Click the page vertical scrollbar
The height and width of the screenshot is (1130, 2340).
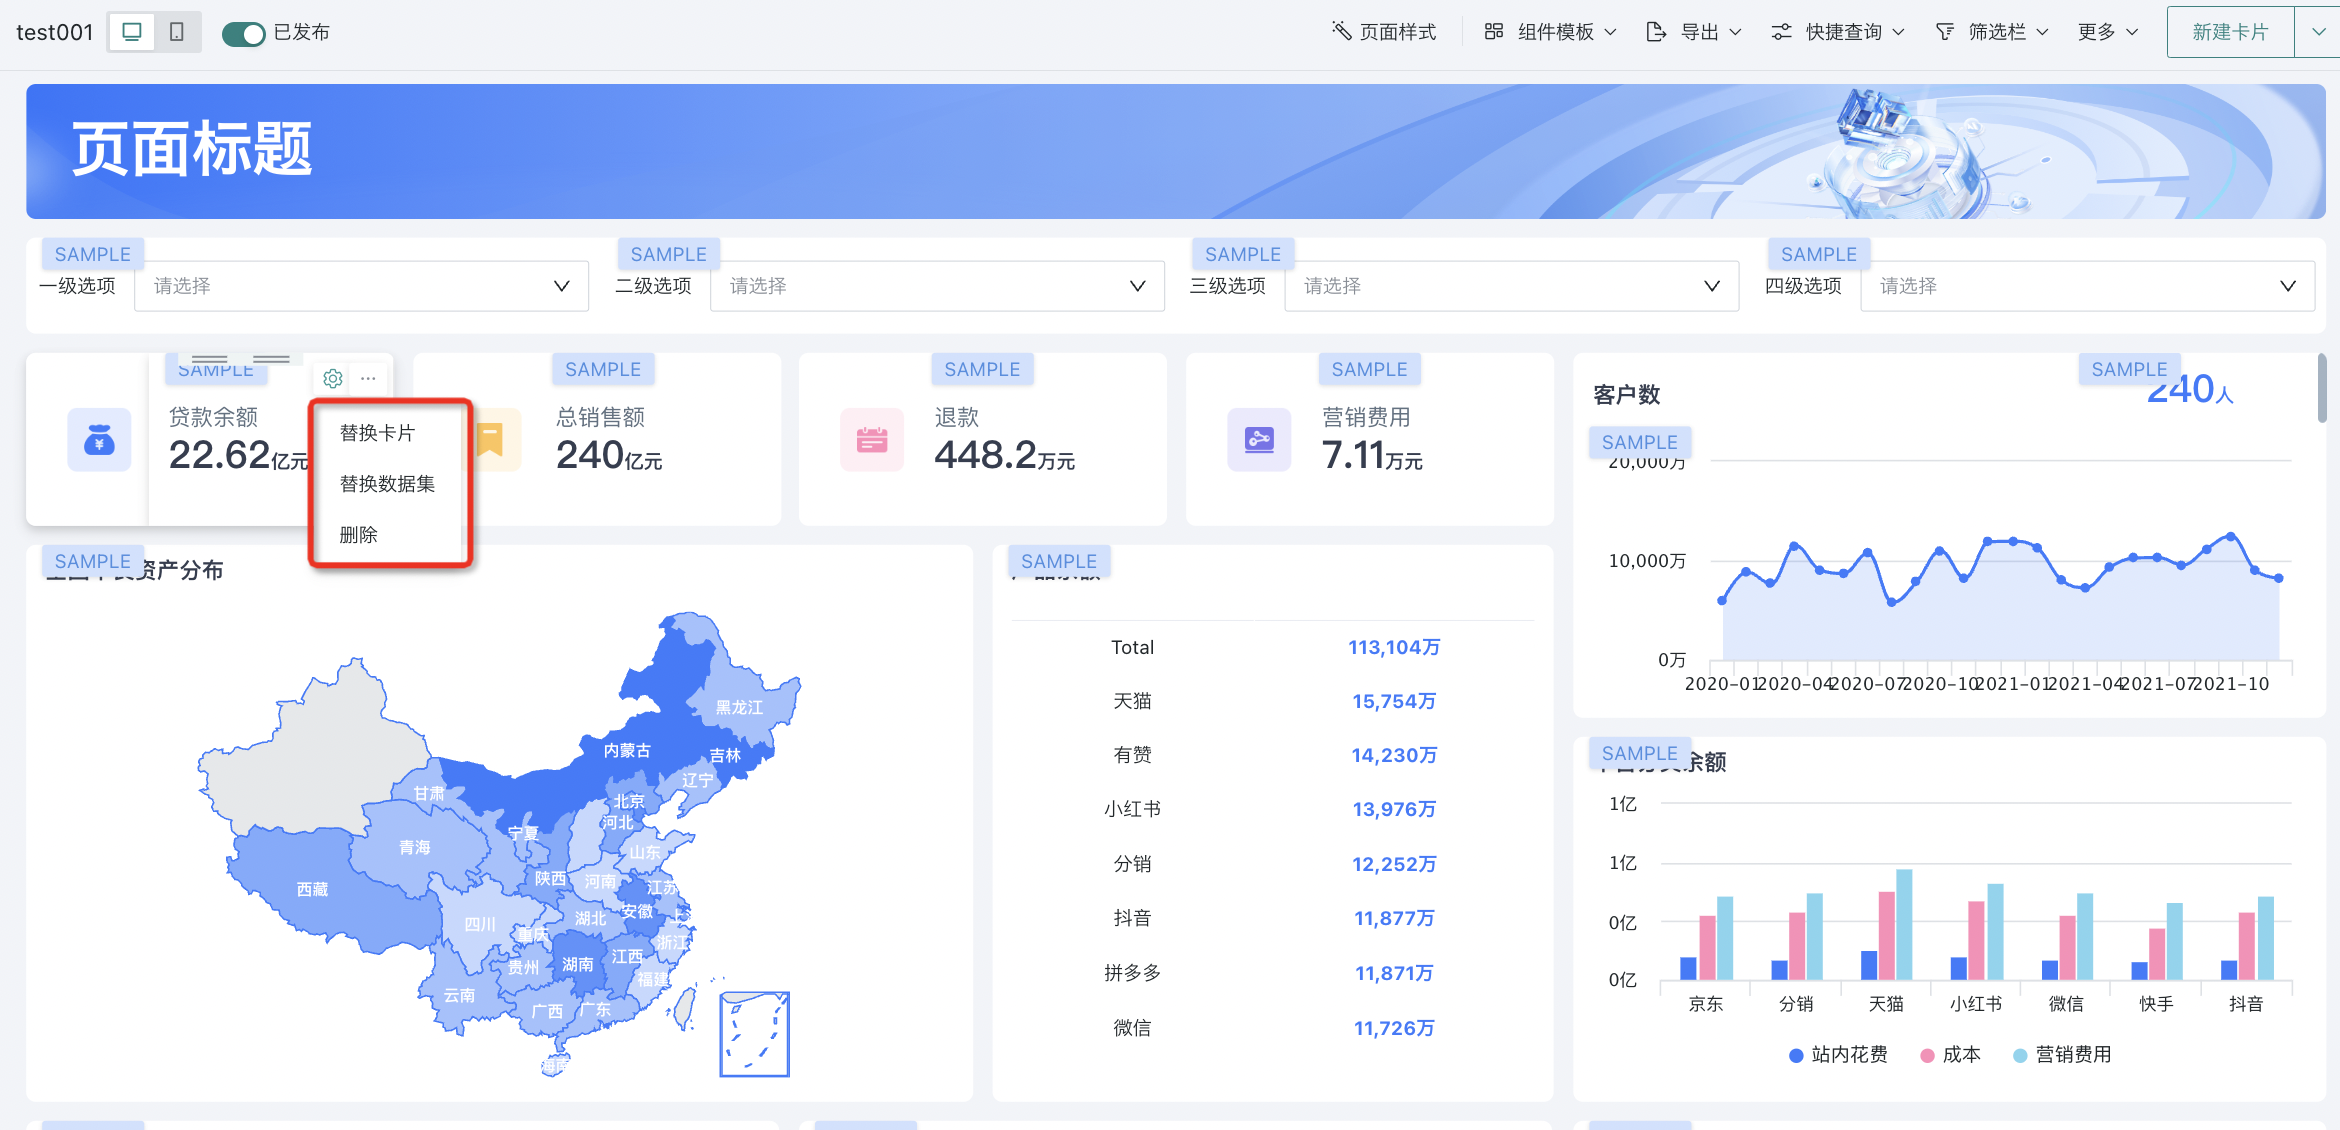coord(2322,388)
